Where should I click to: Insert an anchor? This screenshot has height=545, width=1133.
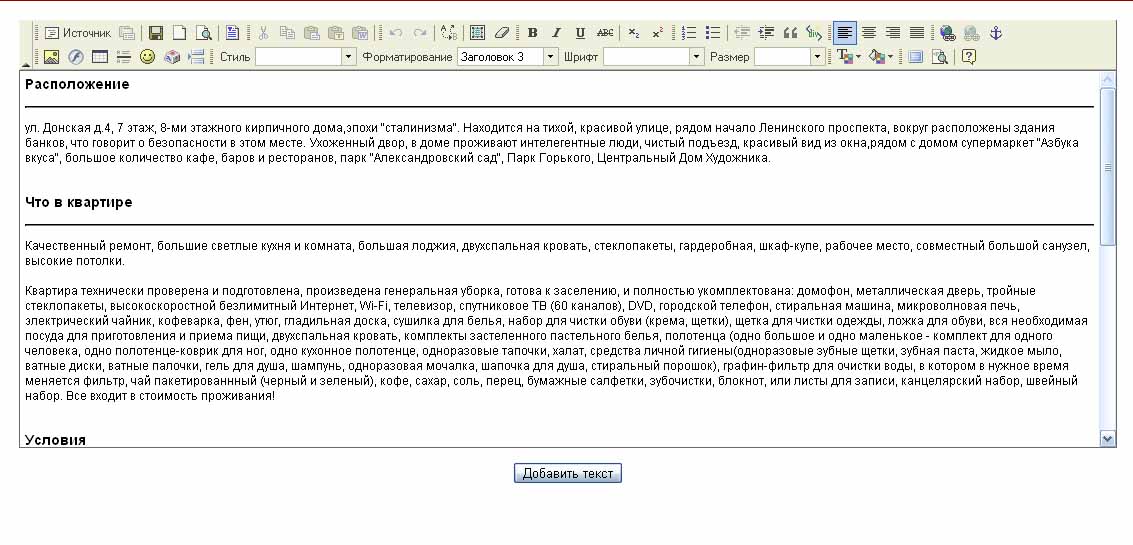(996, 33)
